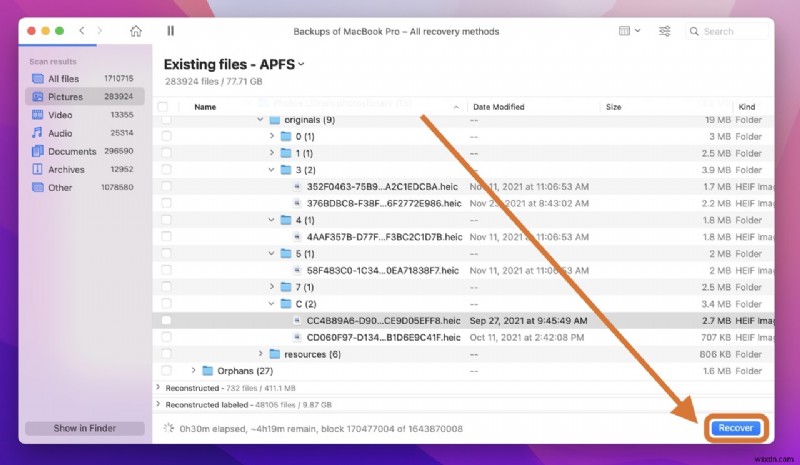Open the Home screen icon
Viewport: 800px width, 465px height.
[136, 31]
